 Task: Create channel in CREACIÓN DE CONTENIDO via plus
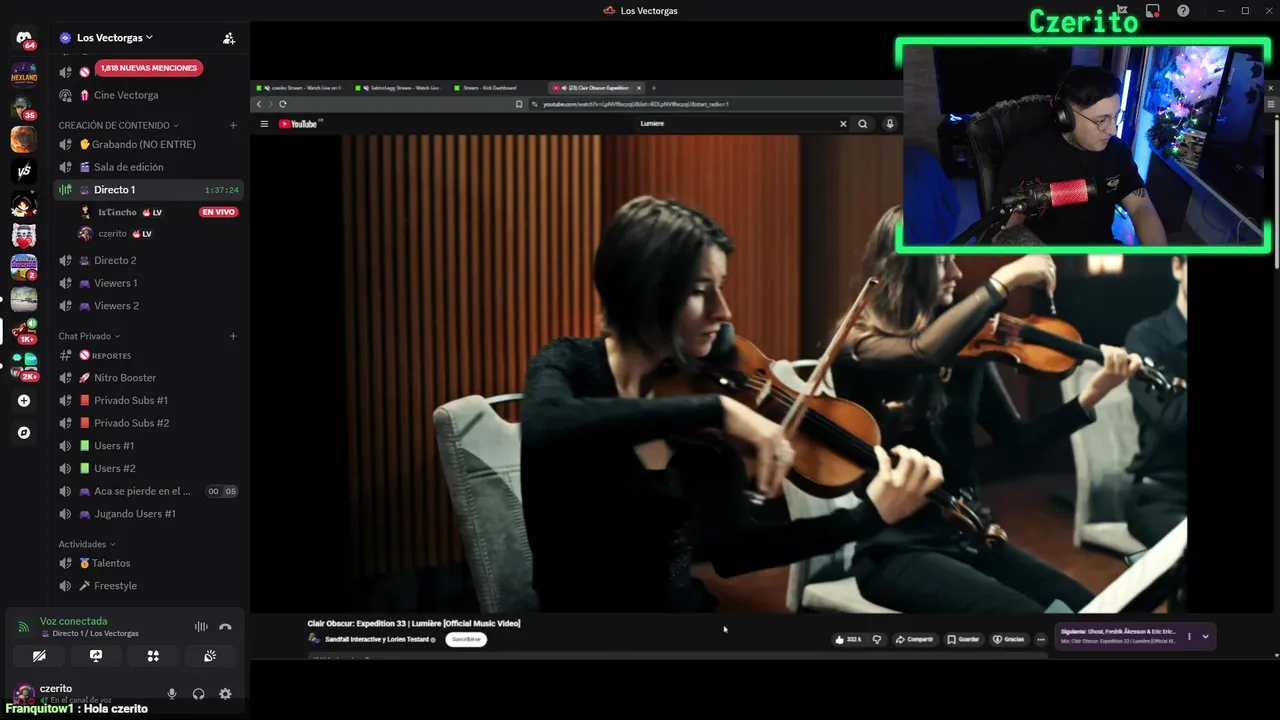pos(233,125)
